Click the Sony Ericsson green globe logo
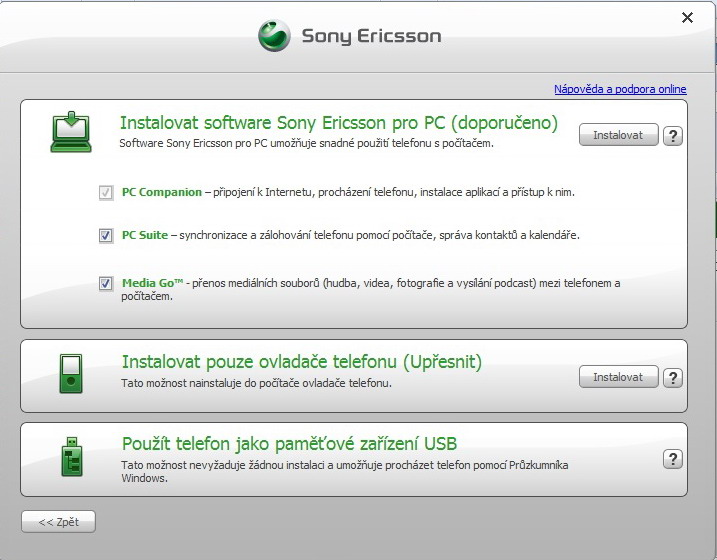717x560 pixels. point(274,36)
